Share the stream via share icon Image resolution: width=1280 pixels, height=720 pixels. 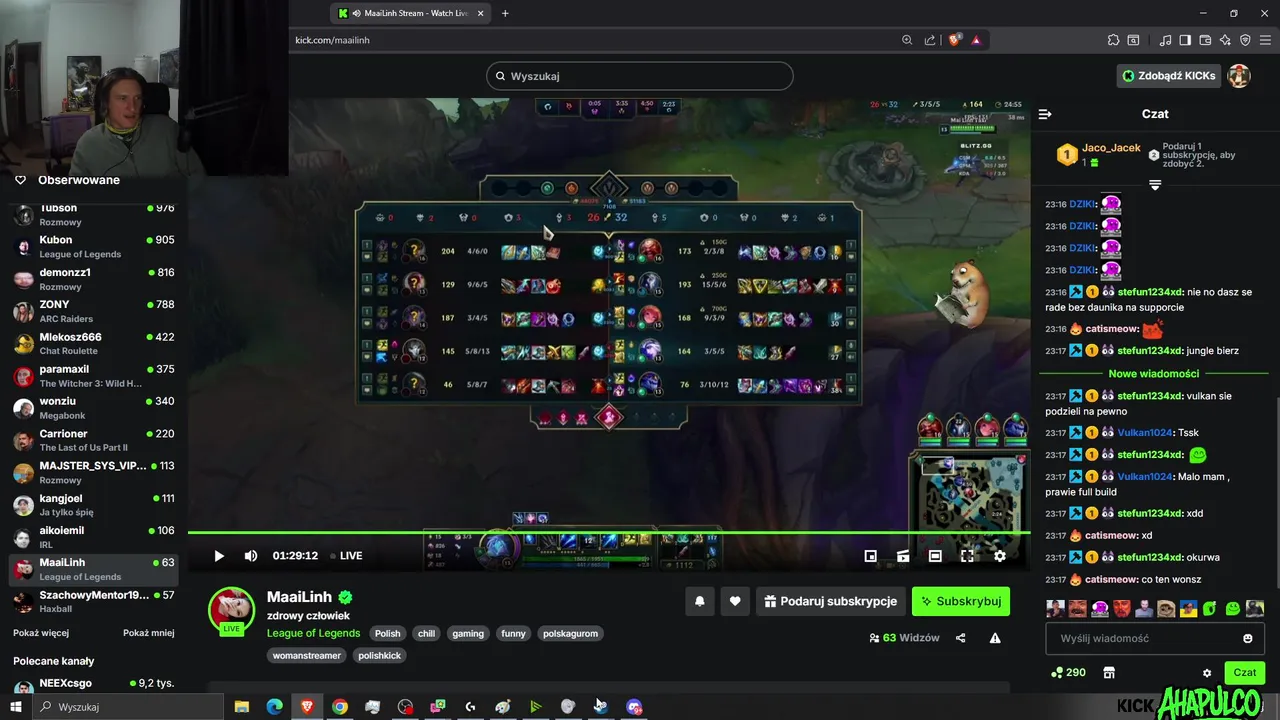[961, 638]
